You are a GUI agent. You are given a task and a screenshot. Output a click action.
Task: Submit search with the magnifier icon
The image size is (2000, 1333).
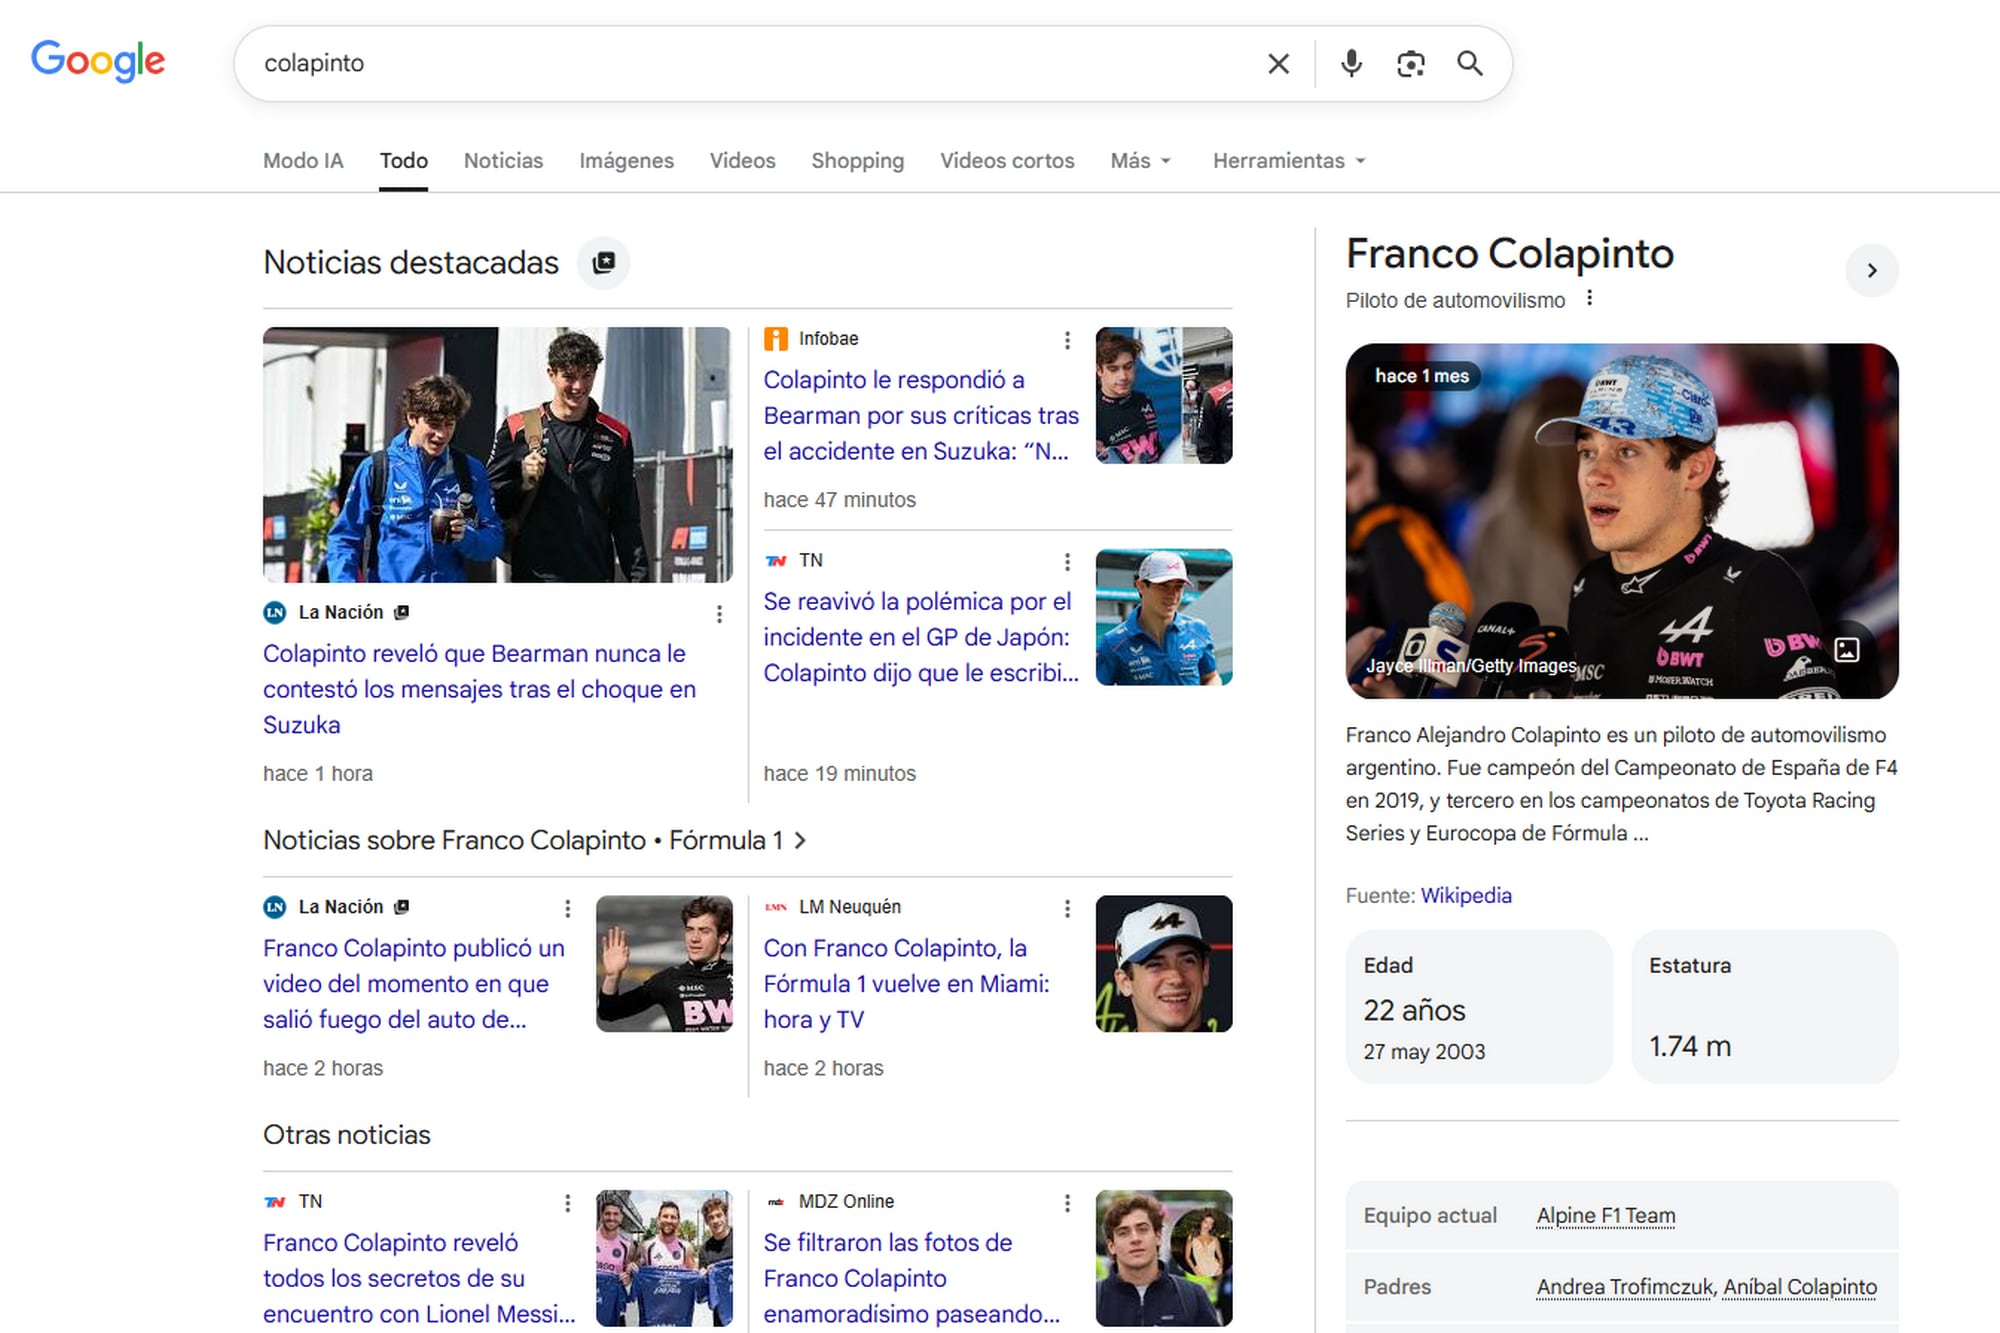point(1469,64)
